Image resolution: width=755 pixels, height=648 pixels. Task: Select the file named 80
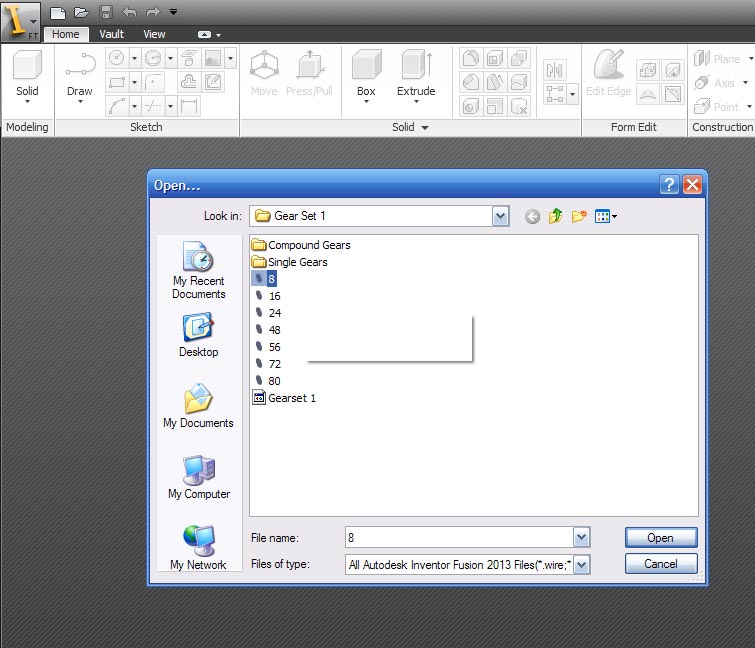point(267,381)
